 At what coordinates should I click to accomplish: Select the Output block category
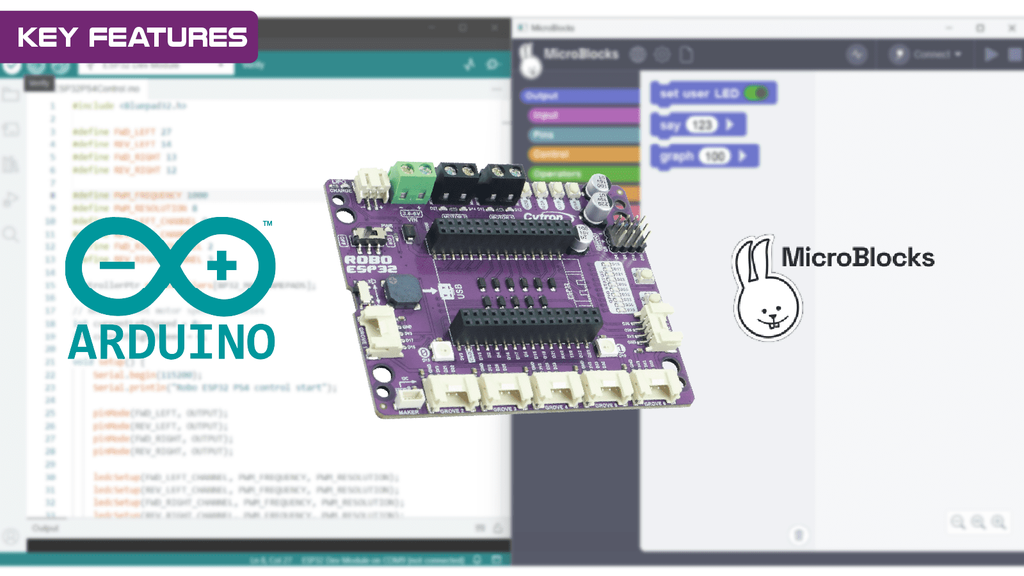coord(578,96)
